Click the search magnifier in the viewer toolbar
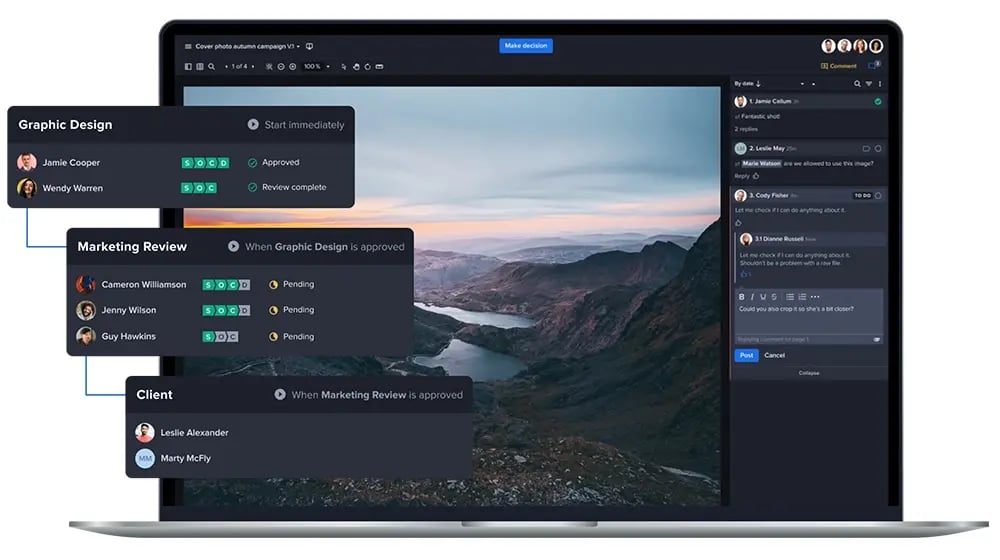Screen dimensions: 1000x560 tap(211, 67)
